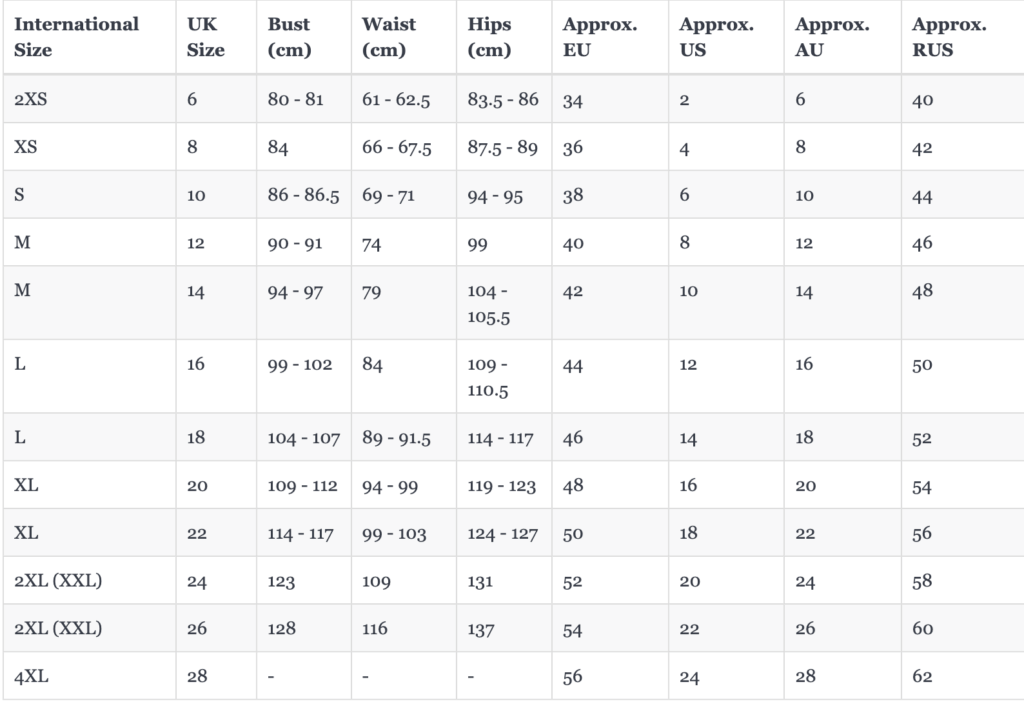Select waist value 99 - 103
The width and height of the screenshot is (1024, 702).
pos(394,534)
